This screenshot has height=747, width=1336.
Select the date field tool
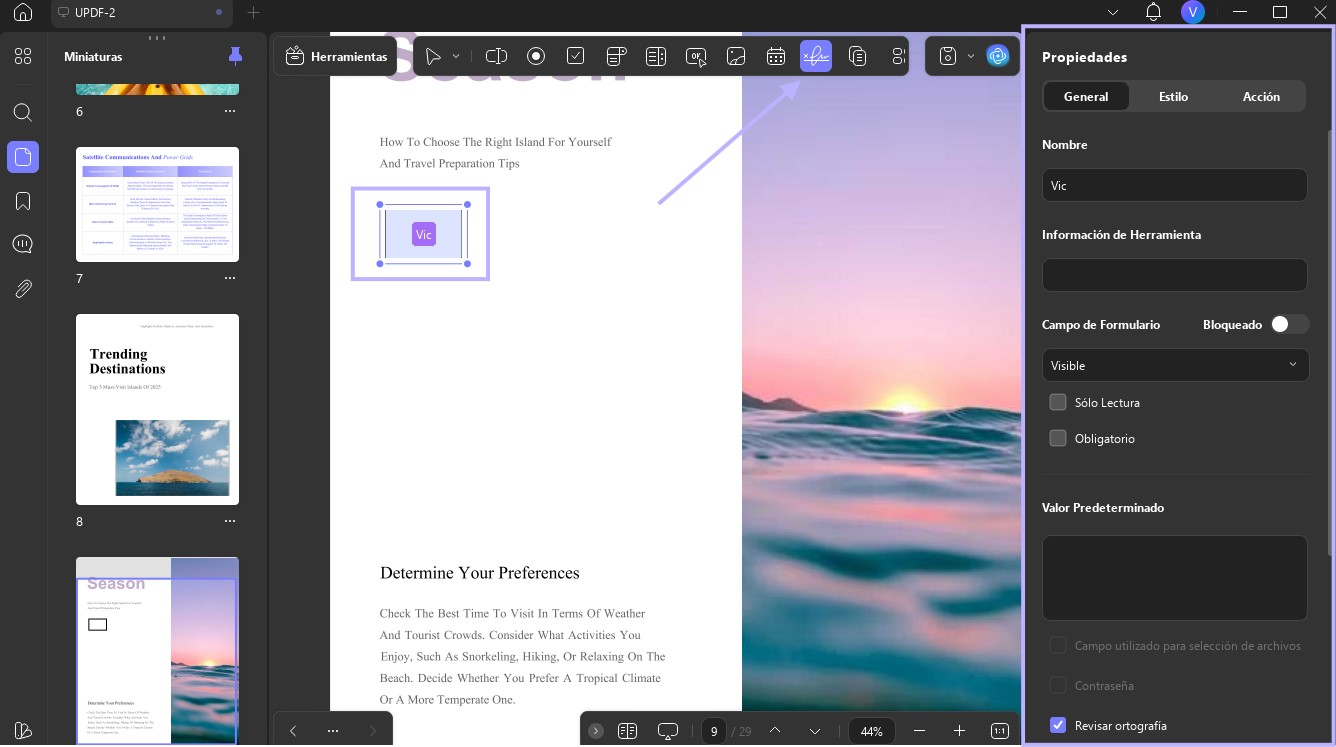[776, 56]
